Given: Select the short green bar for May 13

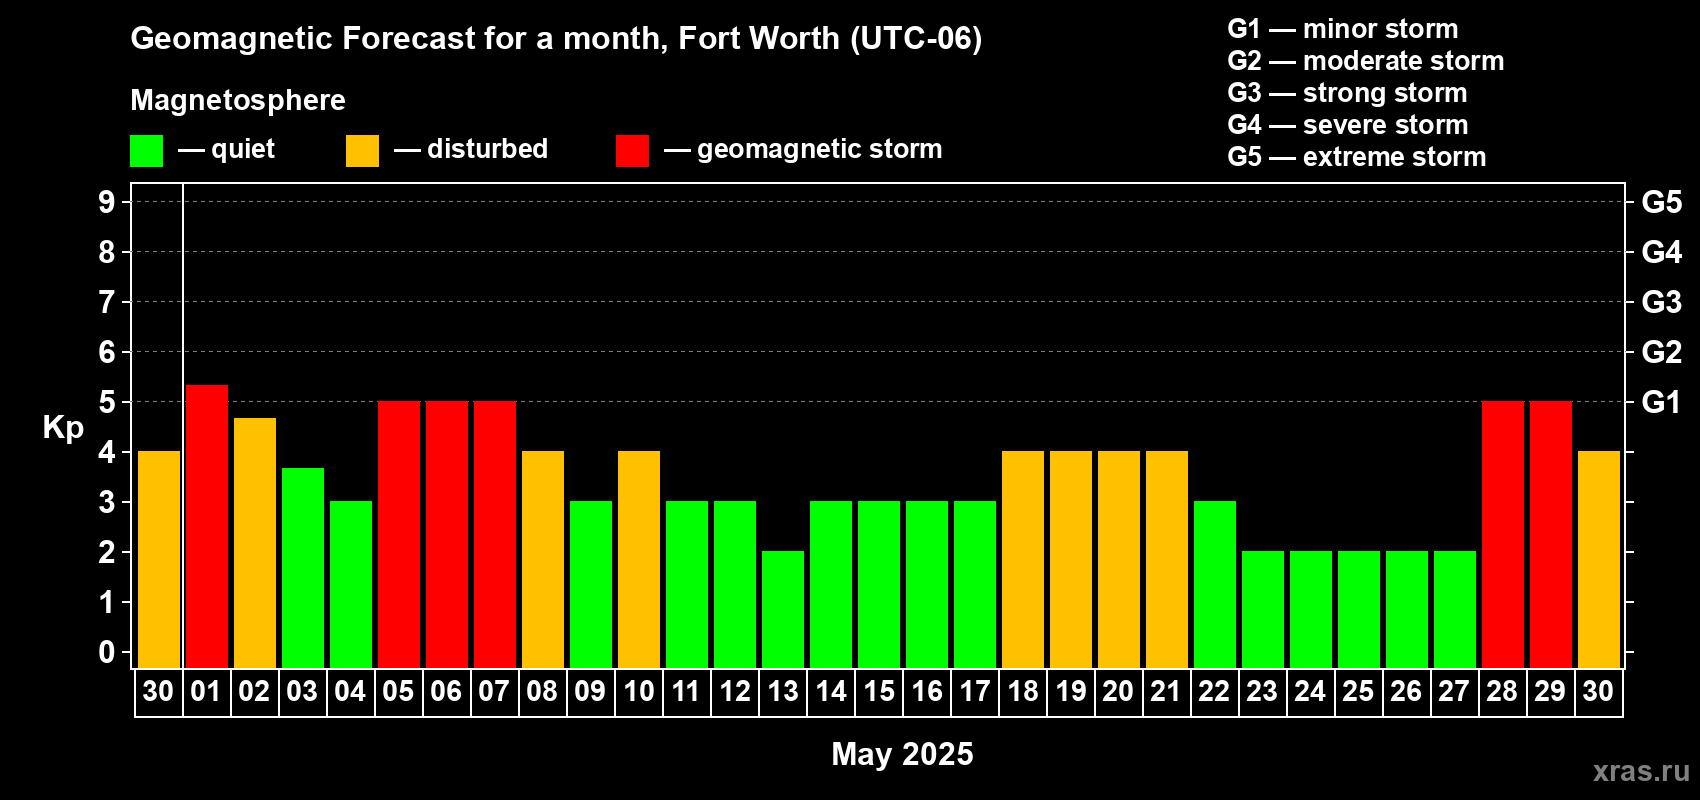Looking at the screenshot, I should 783,610.
